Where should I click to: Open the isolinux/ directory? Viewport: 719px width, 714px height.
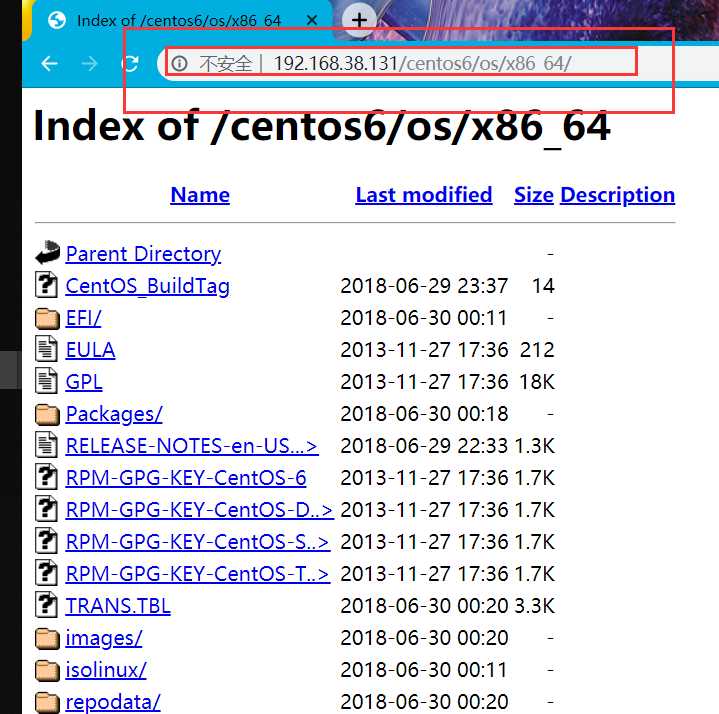(x=106, y=670)
